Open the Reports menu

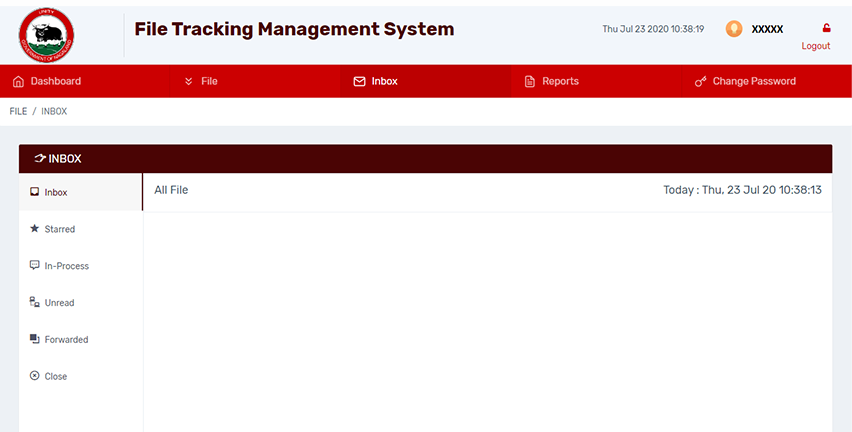pos(560,81)
